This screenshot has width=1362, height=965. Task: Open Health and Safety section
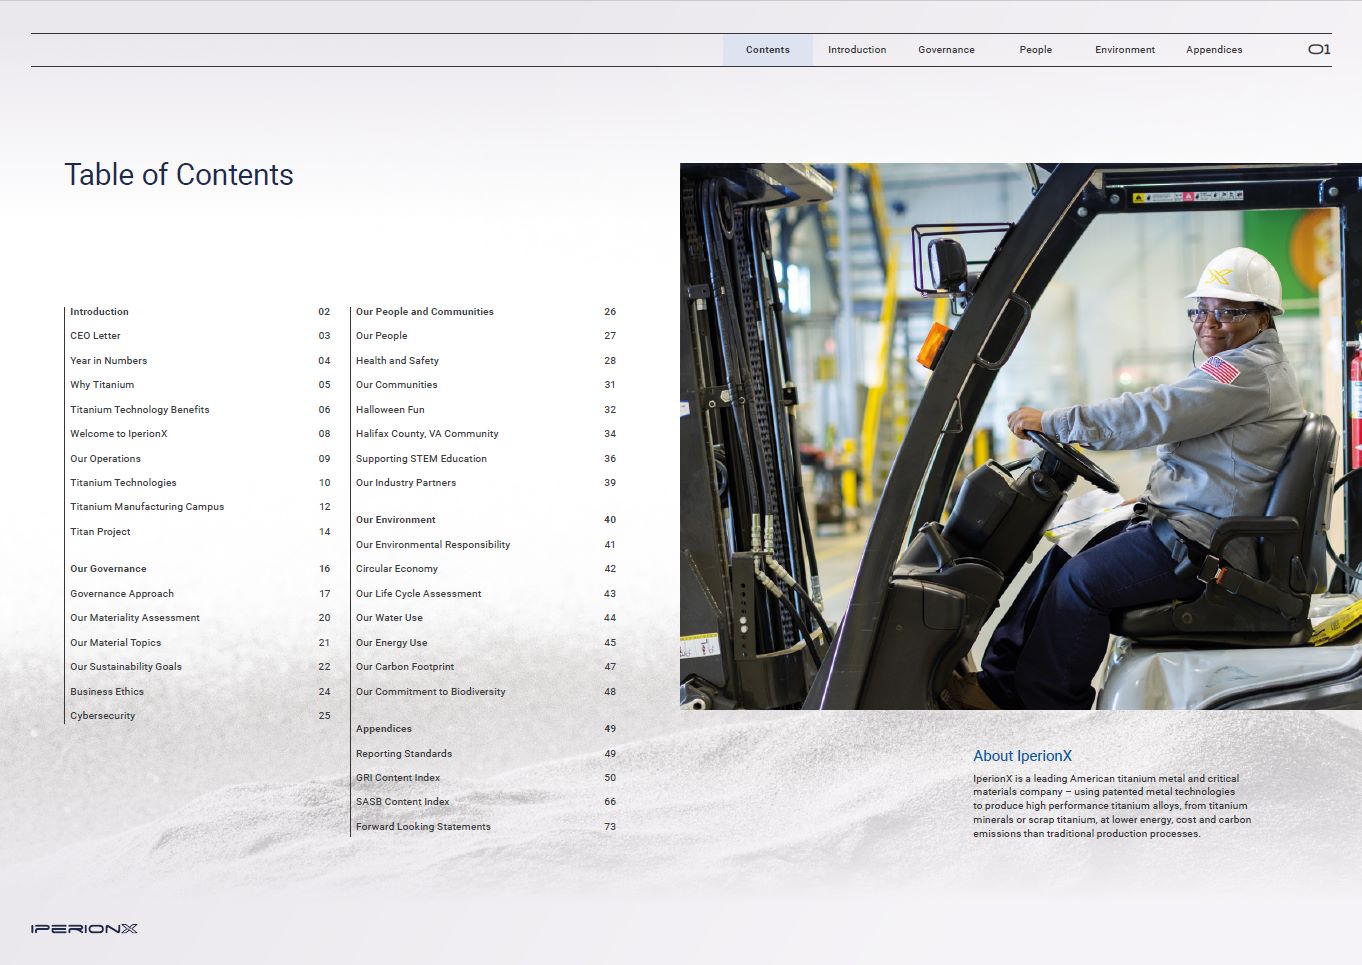pyautogui.click(x=397, y=361)
